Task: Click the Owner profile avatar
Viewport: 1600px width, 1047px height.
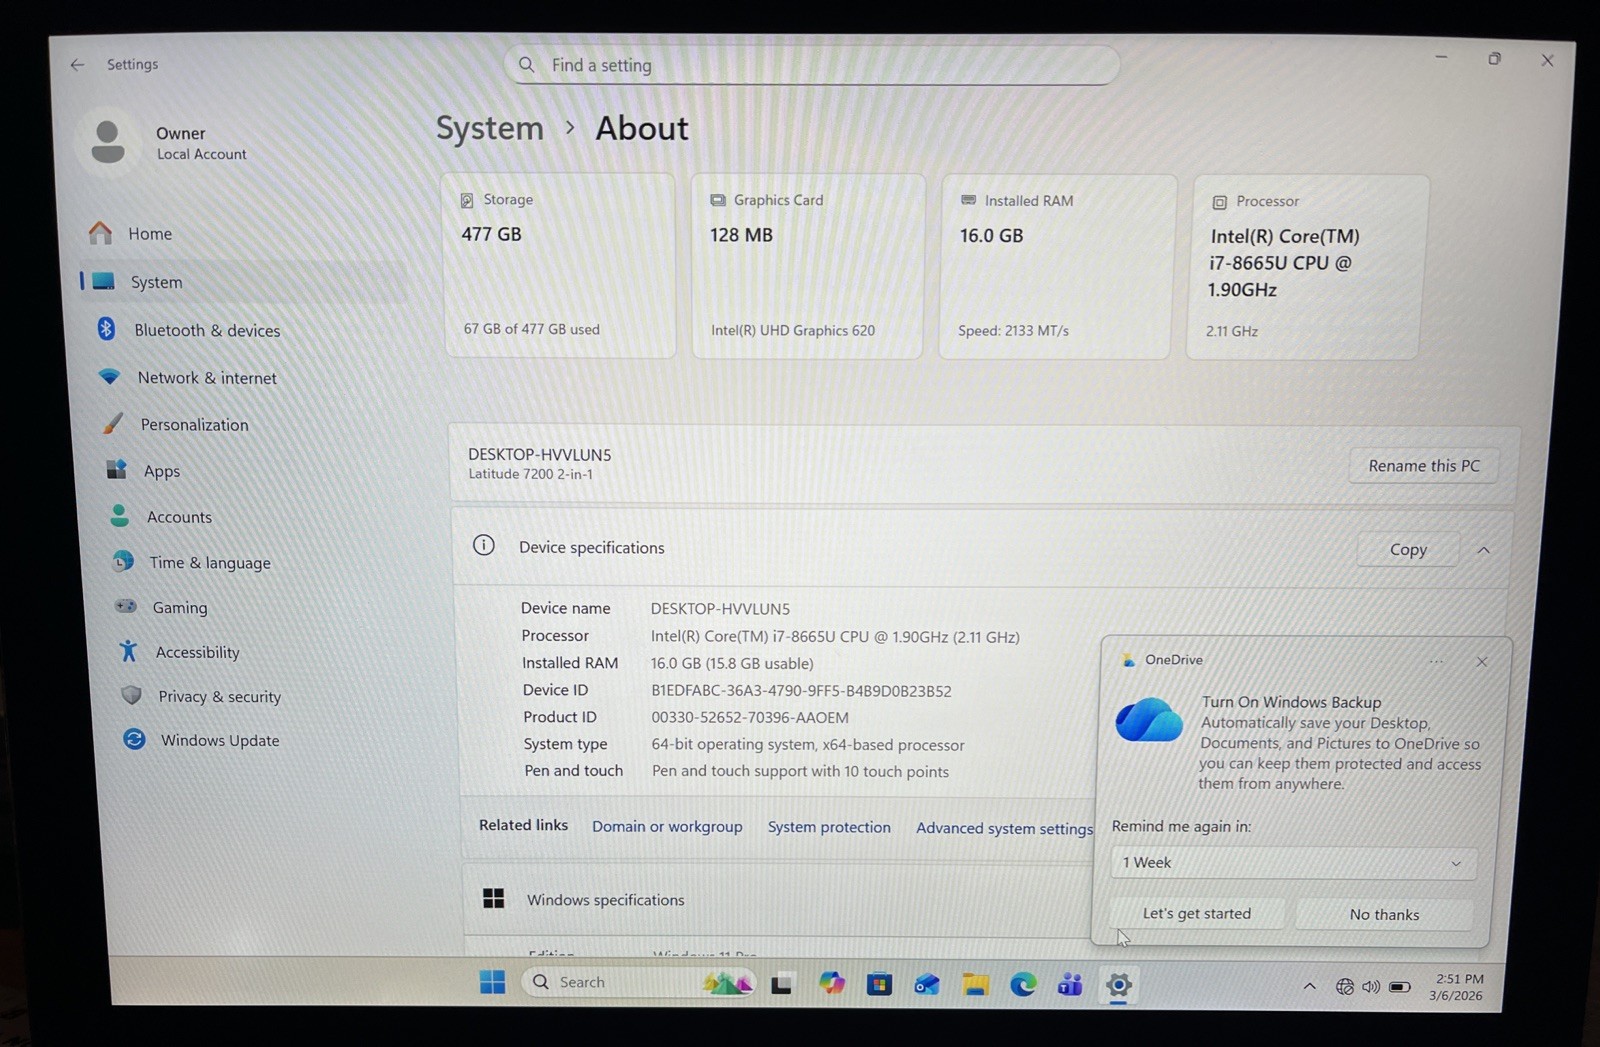Action: 108,142
